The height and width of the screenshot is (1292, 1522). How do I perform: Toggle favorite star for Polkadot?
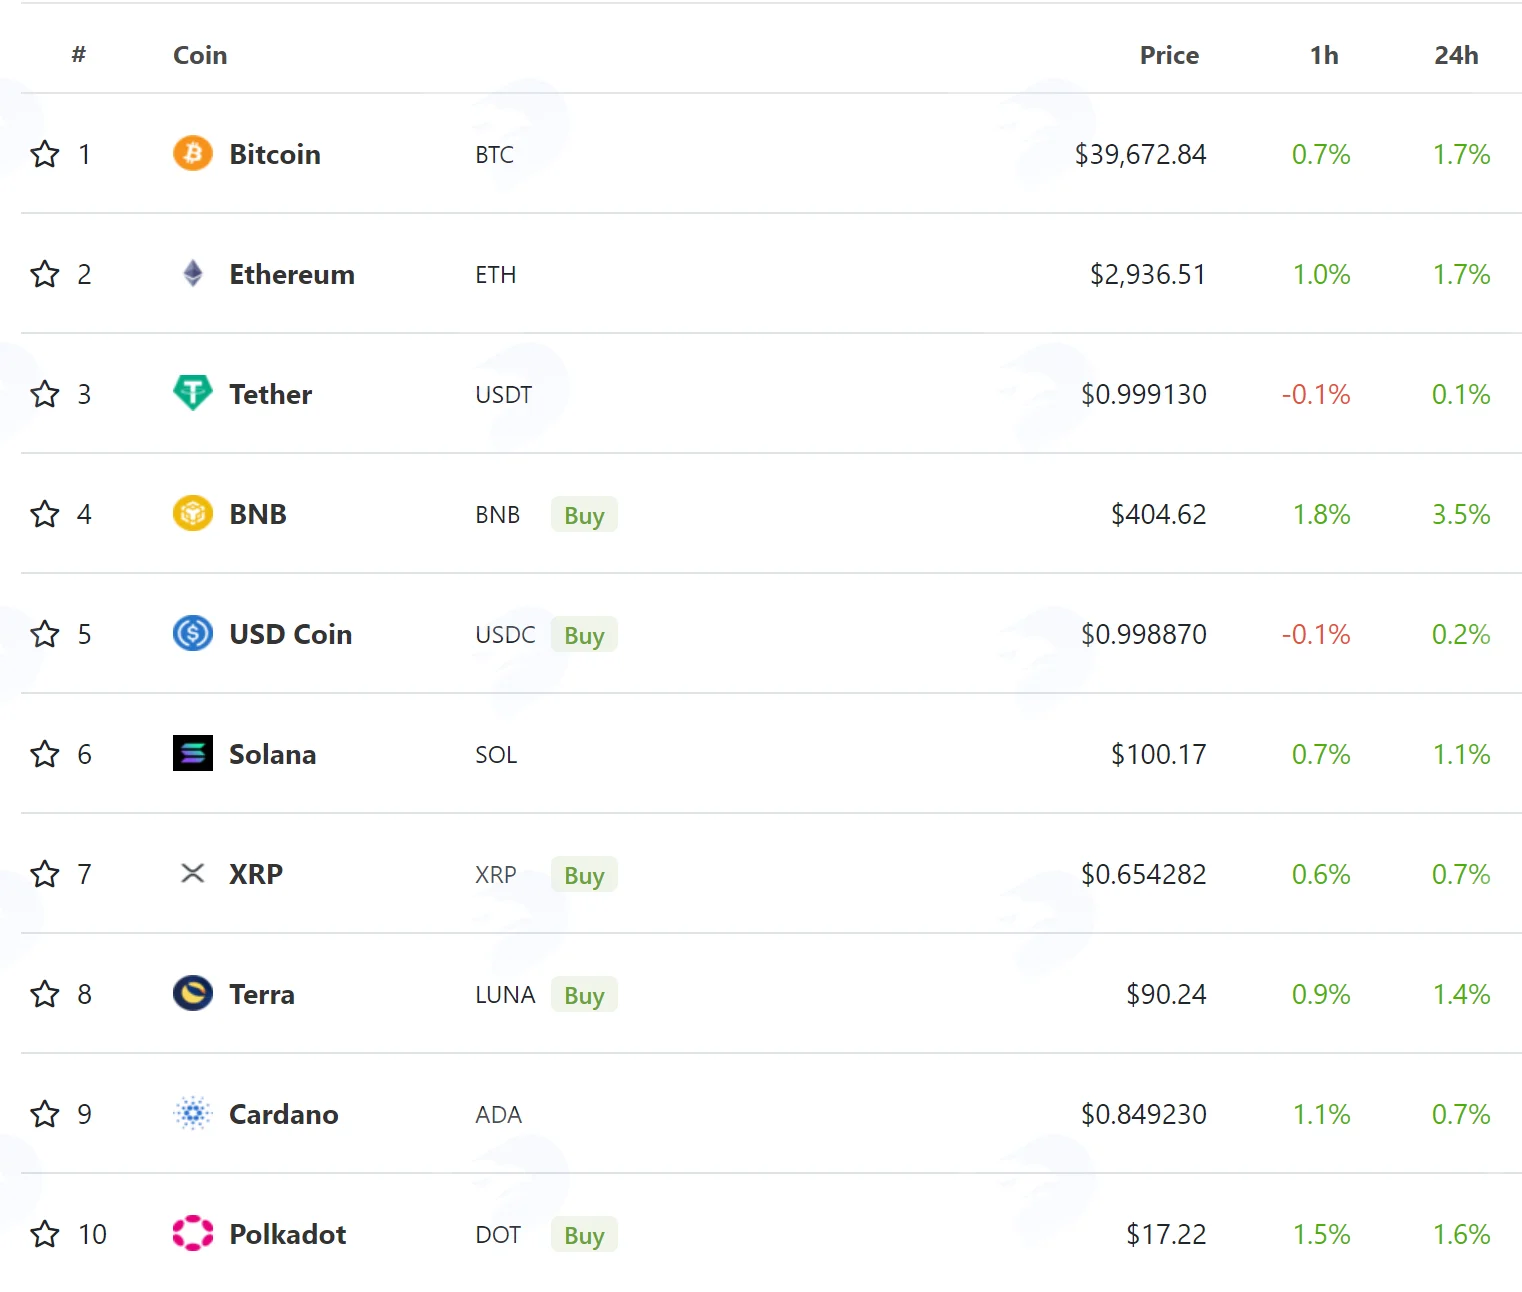pos(45,1234)
